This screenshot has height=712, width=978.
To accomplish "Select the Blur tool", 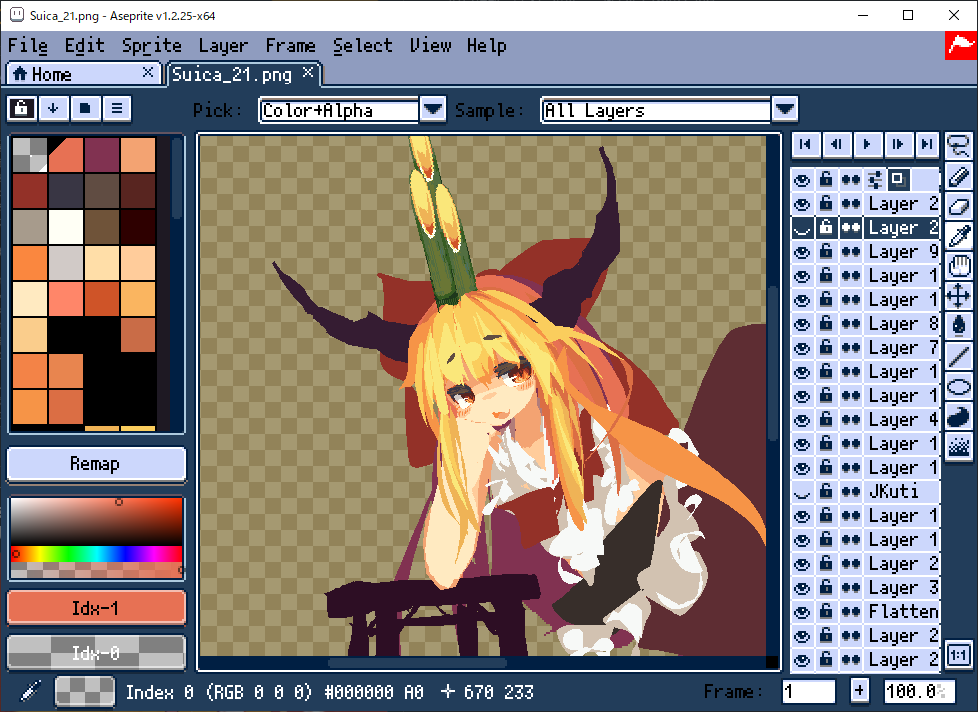I will click(x=959, y=446).
